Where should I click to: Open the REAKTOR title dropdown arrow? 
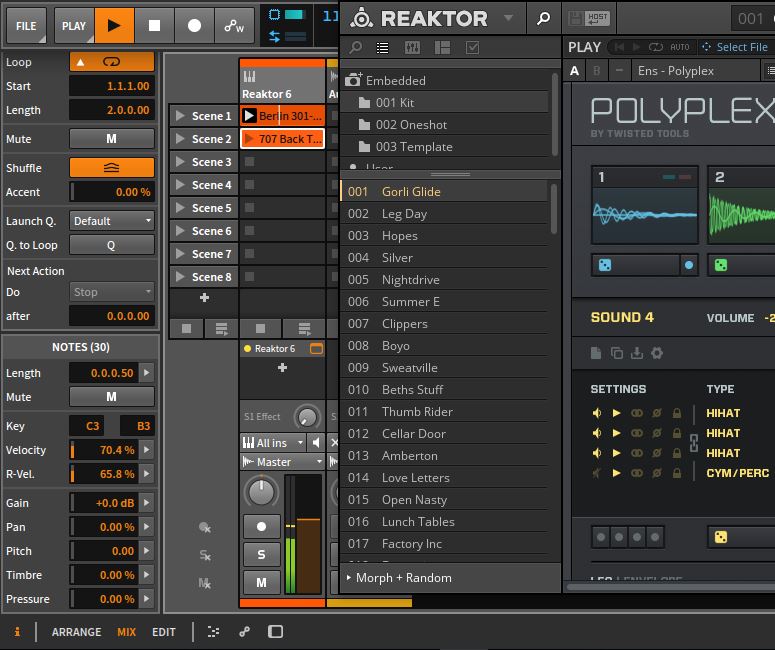click(508, 18)
